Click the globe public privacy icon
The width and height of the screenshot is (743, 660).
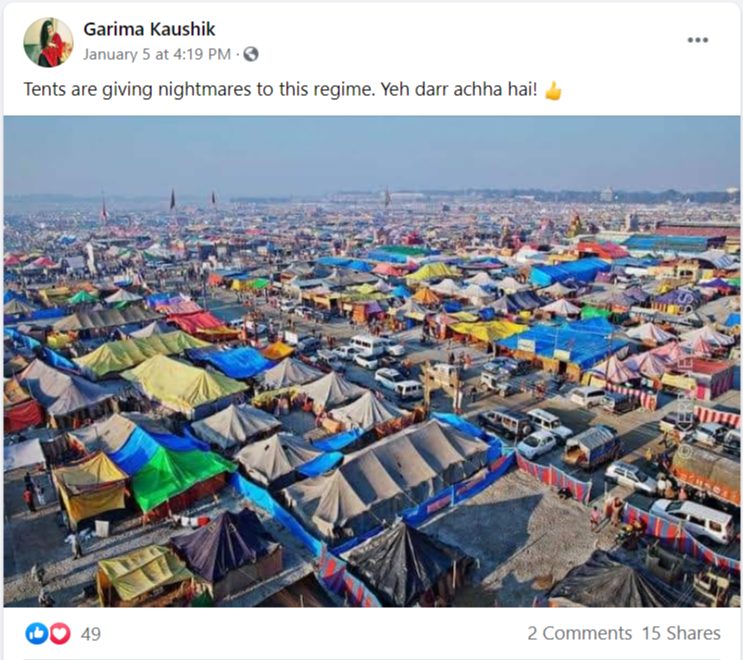click(x=251, y=54)
